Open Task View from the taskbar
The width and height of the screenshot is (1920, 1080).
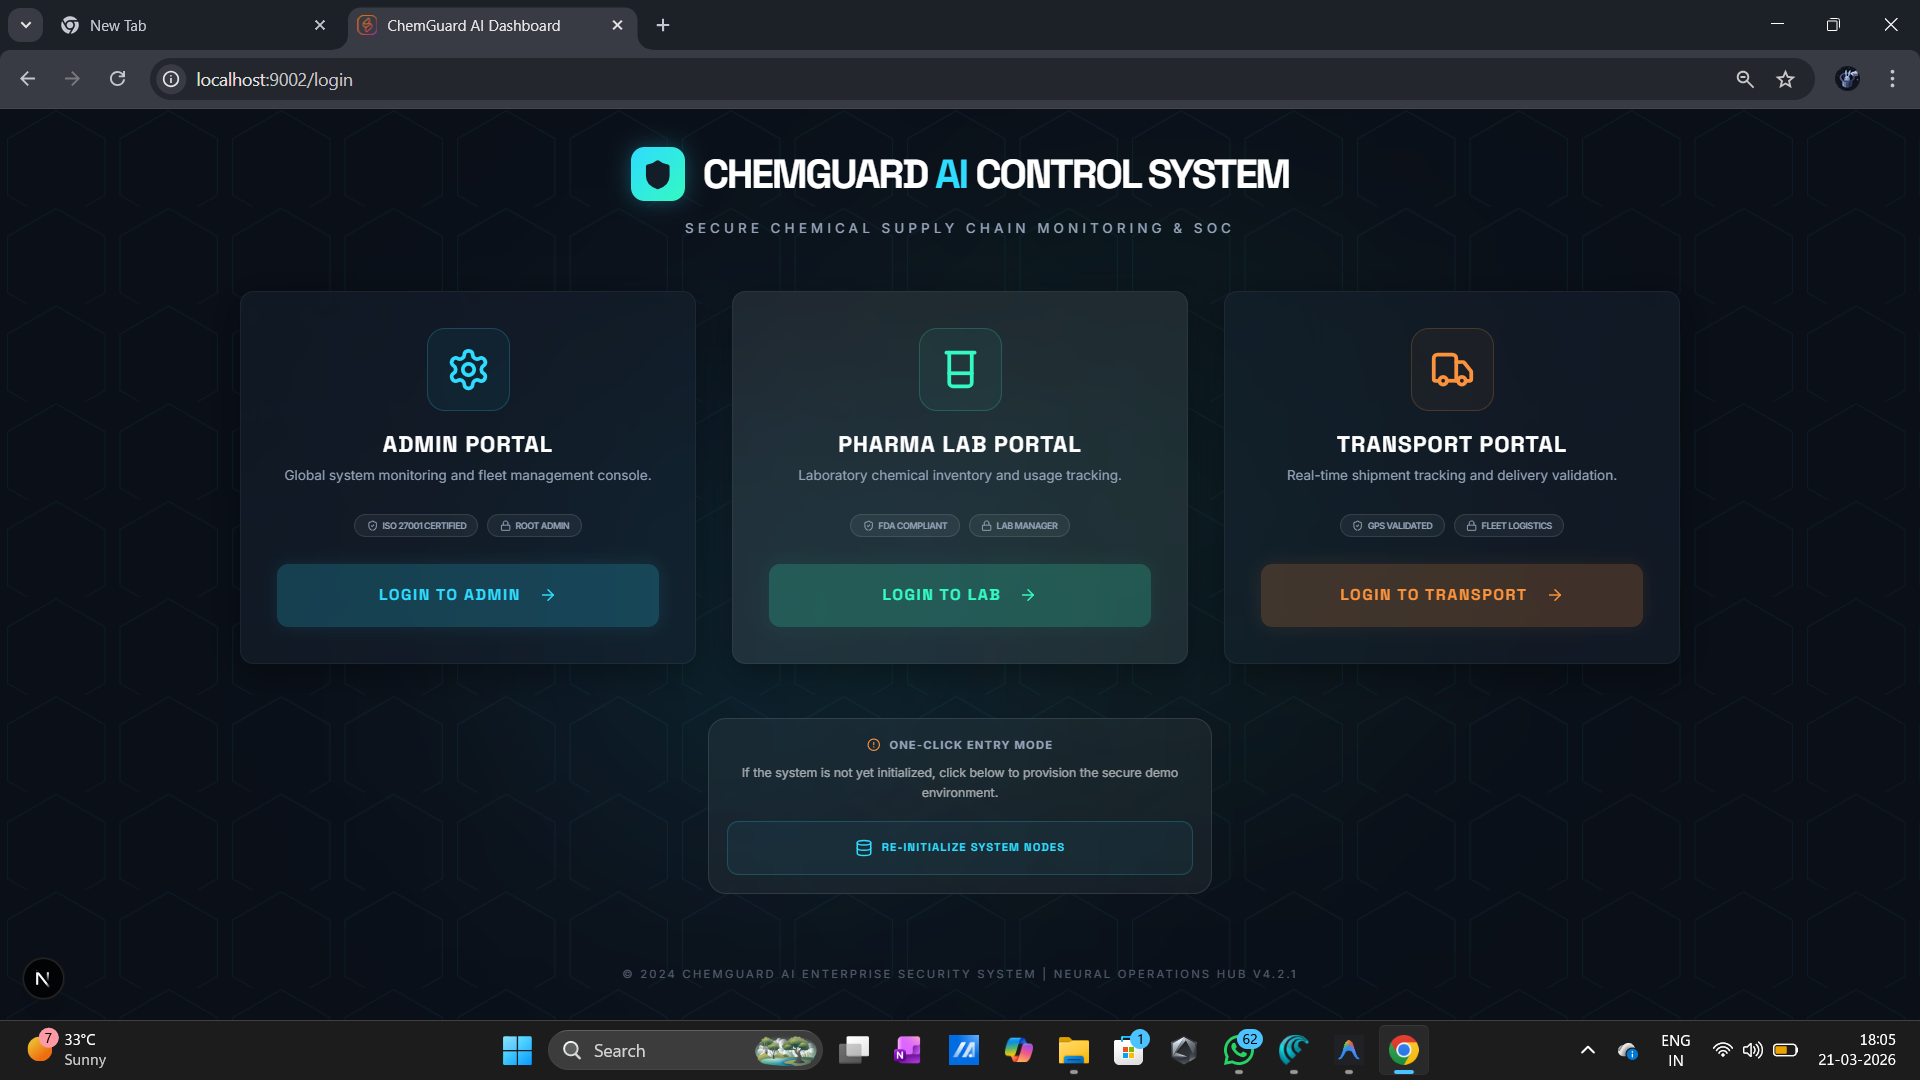[854, 1050]
